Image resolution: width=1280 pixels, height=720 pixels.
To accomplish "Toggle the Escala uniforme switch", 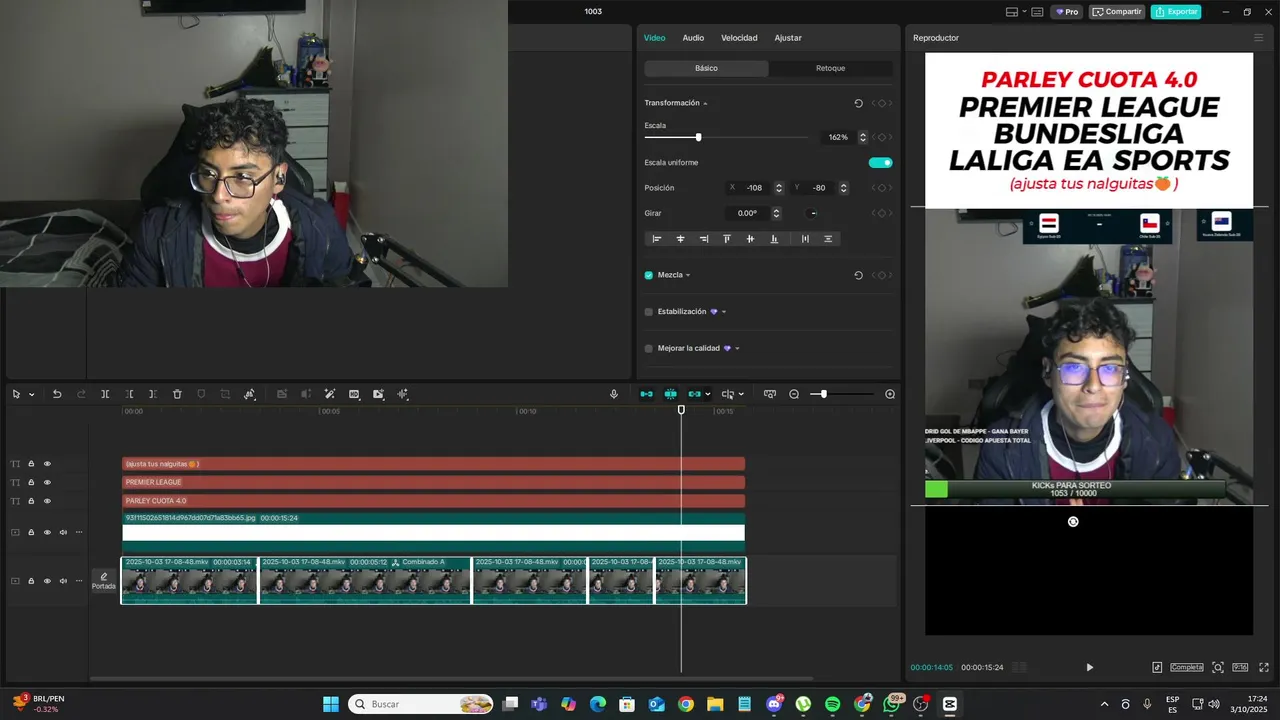I will 880,162.
